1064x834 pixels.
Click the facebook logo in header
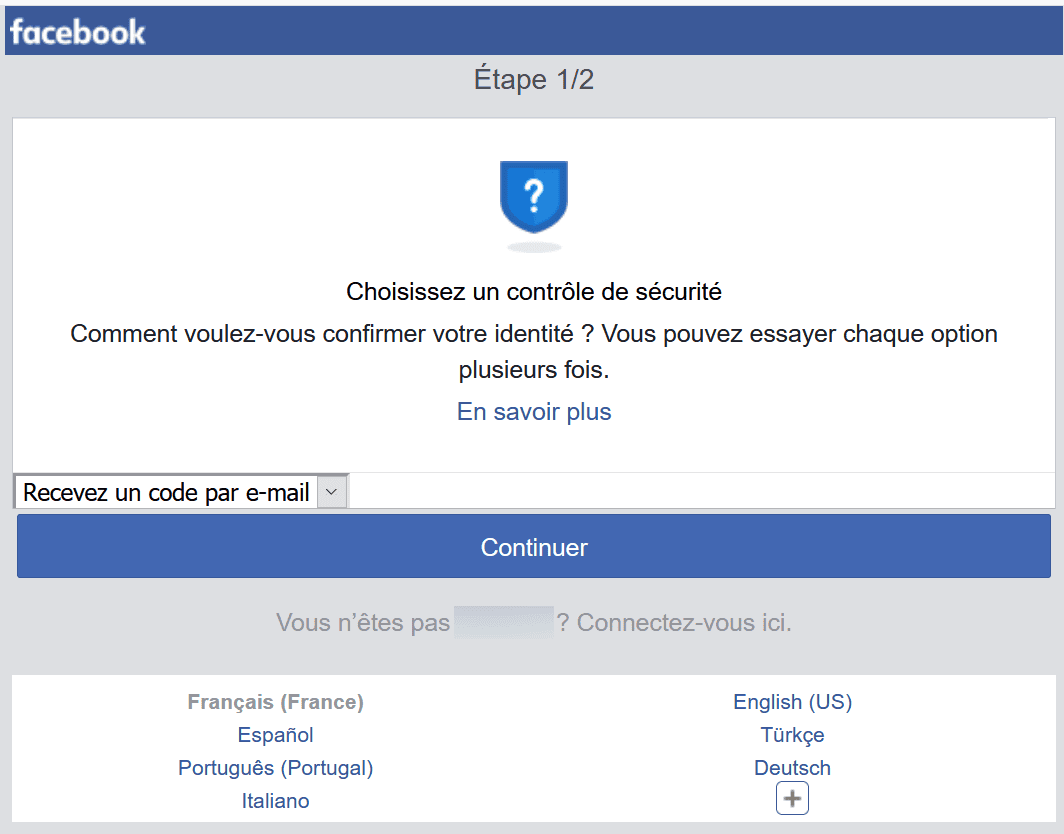pos(77,32)
